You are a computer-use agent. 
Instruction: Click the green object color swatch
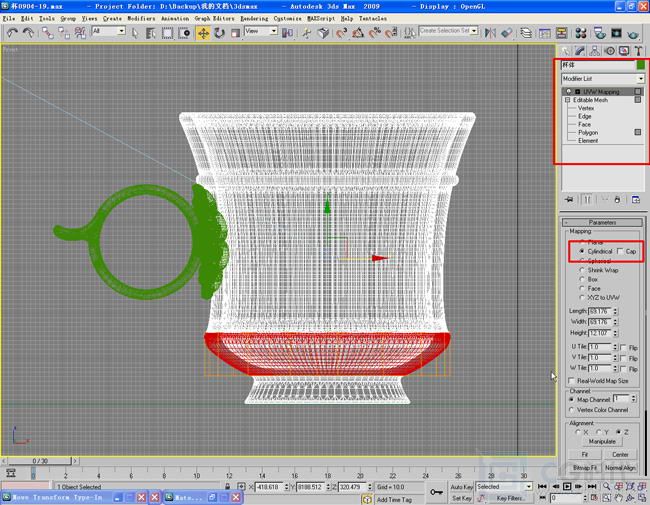[640, 65]
